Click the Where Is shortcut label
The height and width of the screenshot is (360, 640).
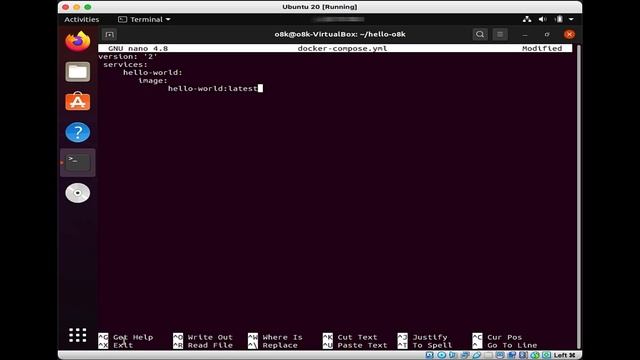282,337
